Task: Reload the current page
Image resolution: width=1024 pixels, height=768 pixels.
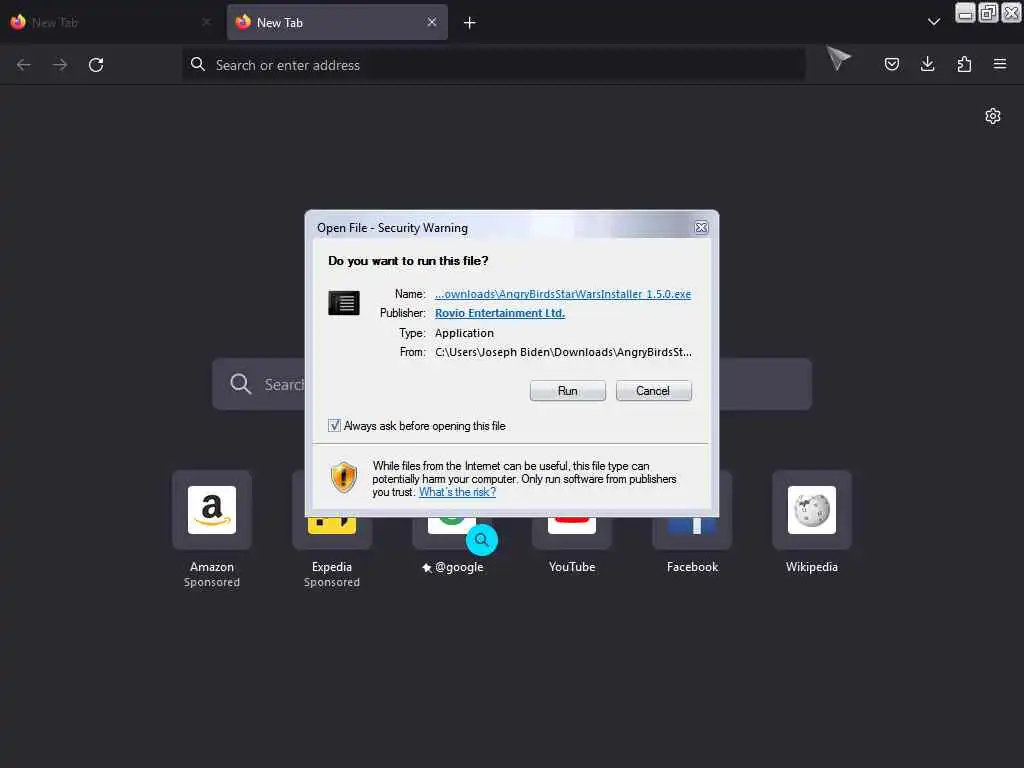Action: click(x=96, y=65)
